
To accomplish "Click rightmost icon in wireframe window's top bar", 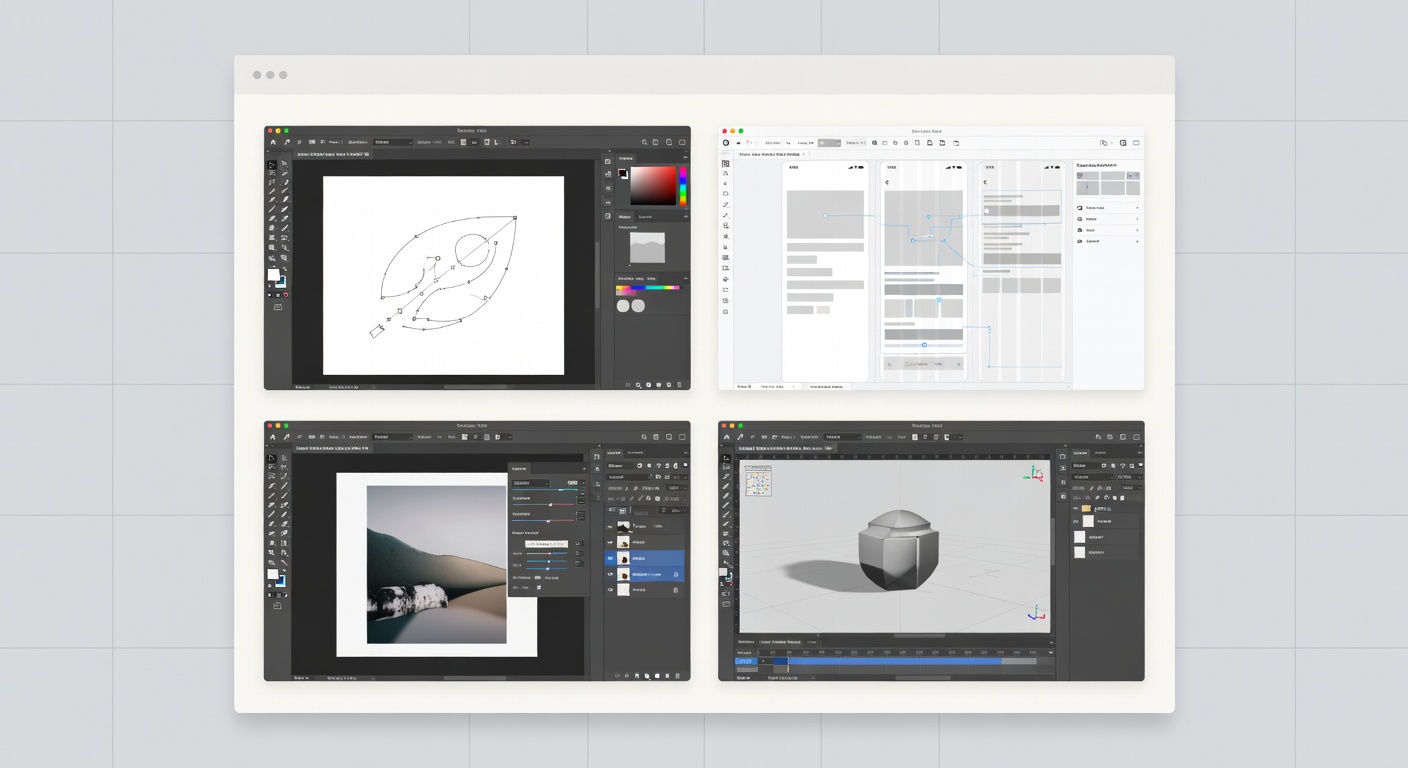I will 1136,143.
